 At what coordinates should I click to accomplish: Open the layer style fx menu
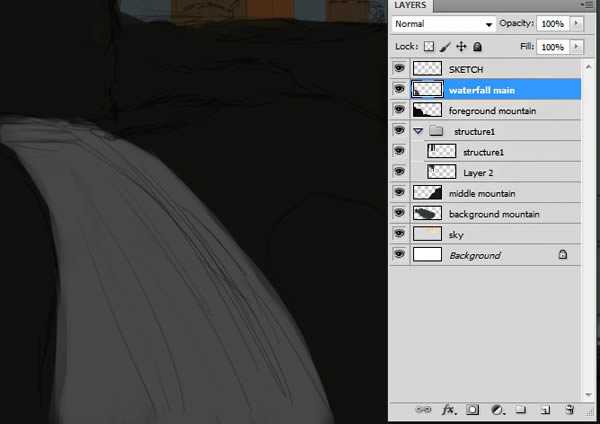pos(450,410)
